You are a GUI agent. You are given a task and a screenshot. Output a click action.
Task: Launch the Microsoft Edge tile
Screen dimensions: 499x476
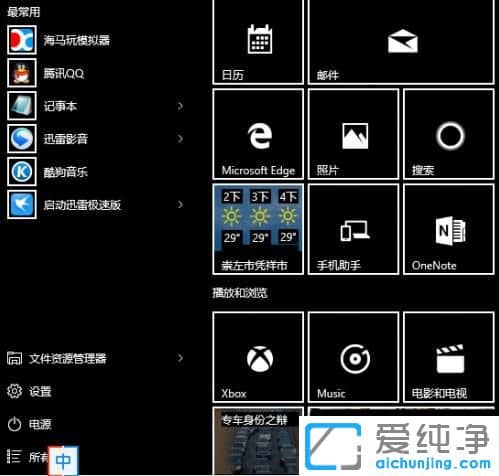click(258, 134)
